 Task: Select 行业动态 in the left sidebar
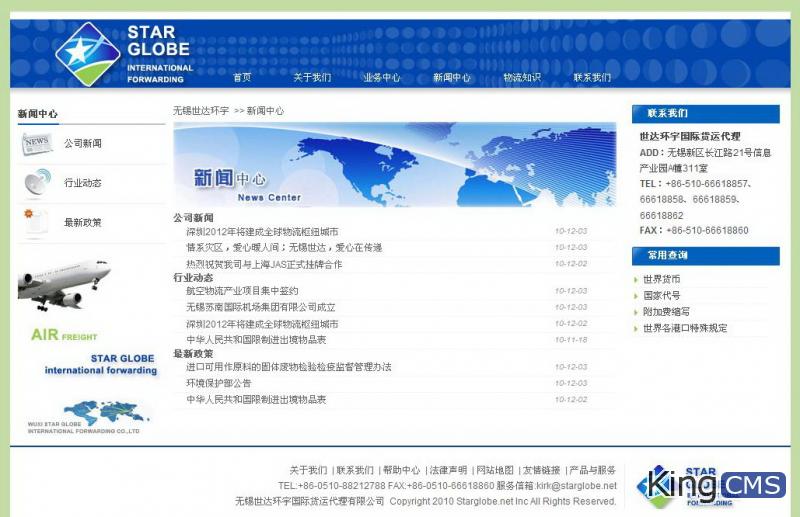click(83, 183)
